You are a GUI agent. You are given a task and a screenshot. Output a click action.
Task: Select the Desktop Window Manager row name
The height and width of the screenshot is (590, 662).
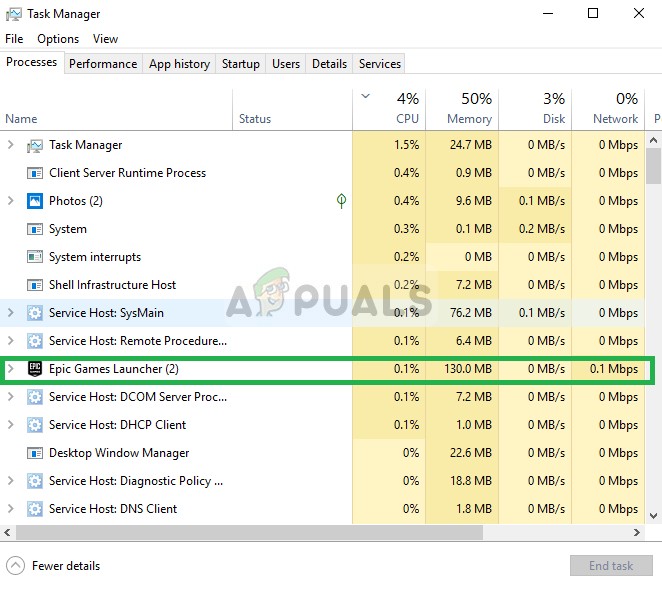point(119,453)
